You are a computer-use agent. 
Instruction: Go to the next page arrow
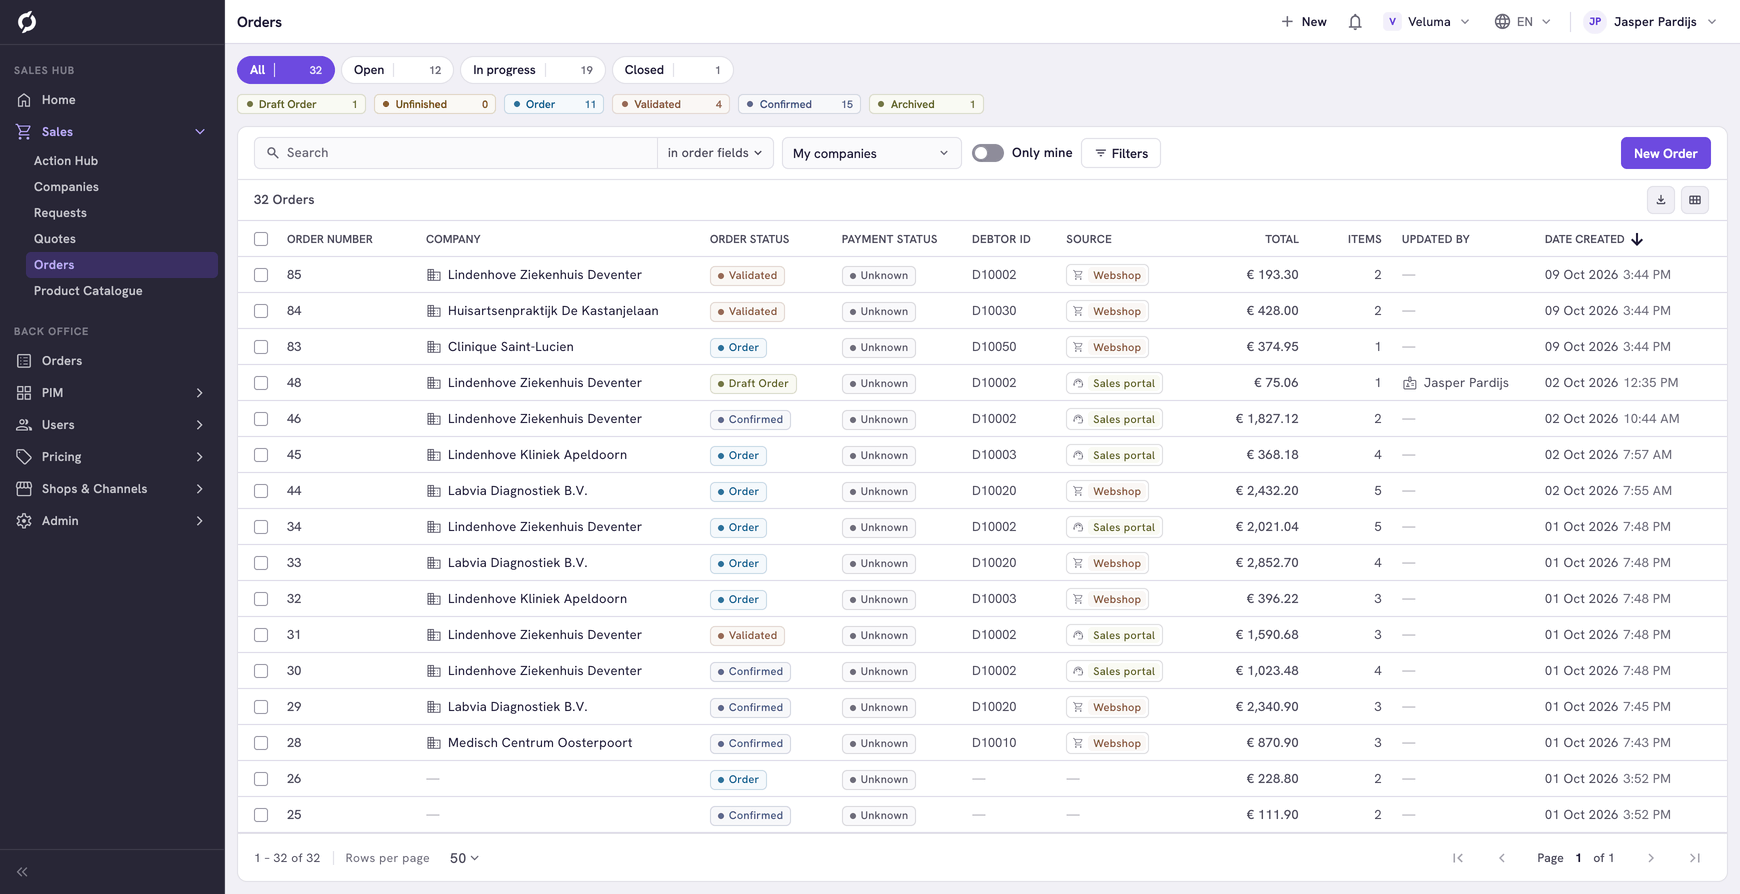pos(1651,858)
